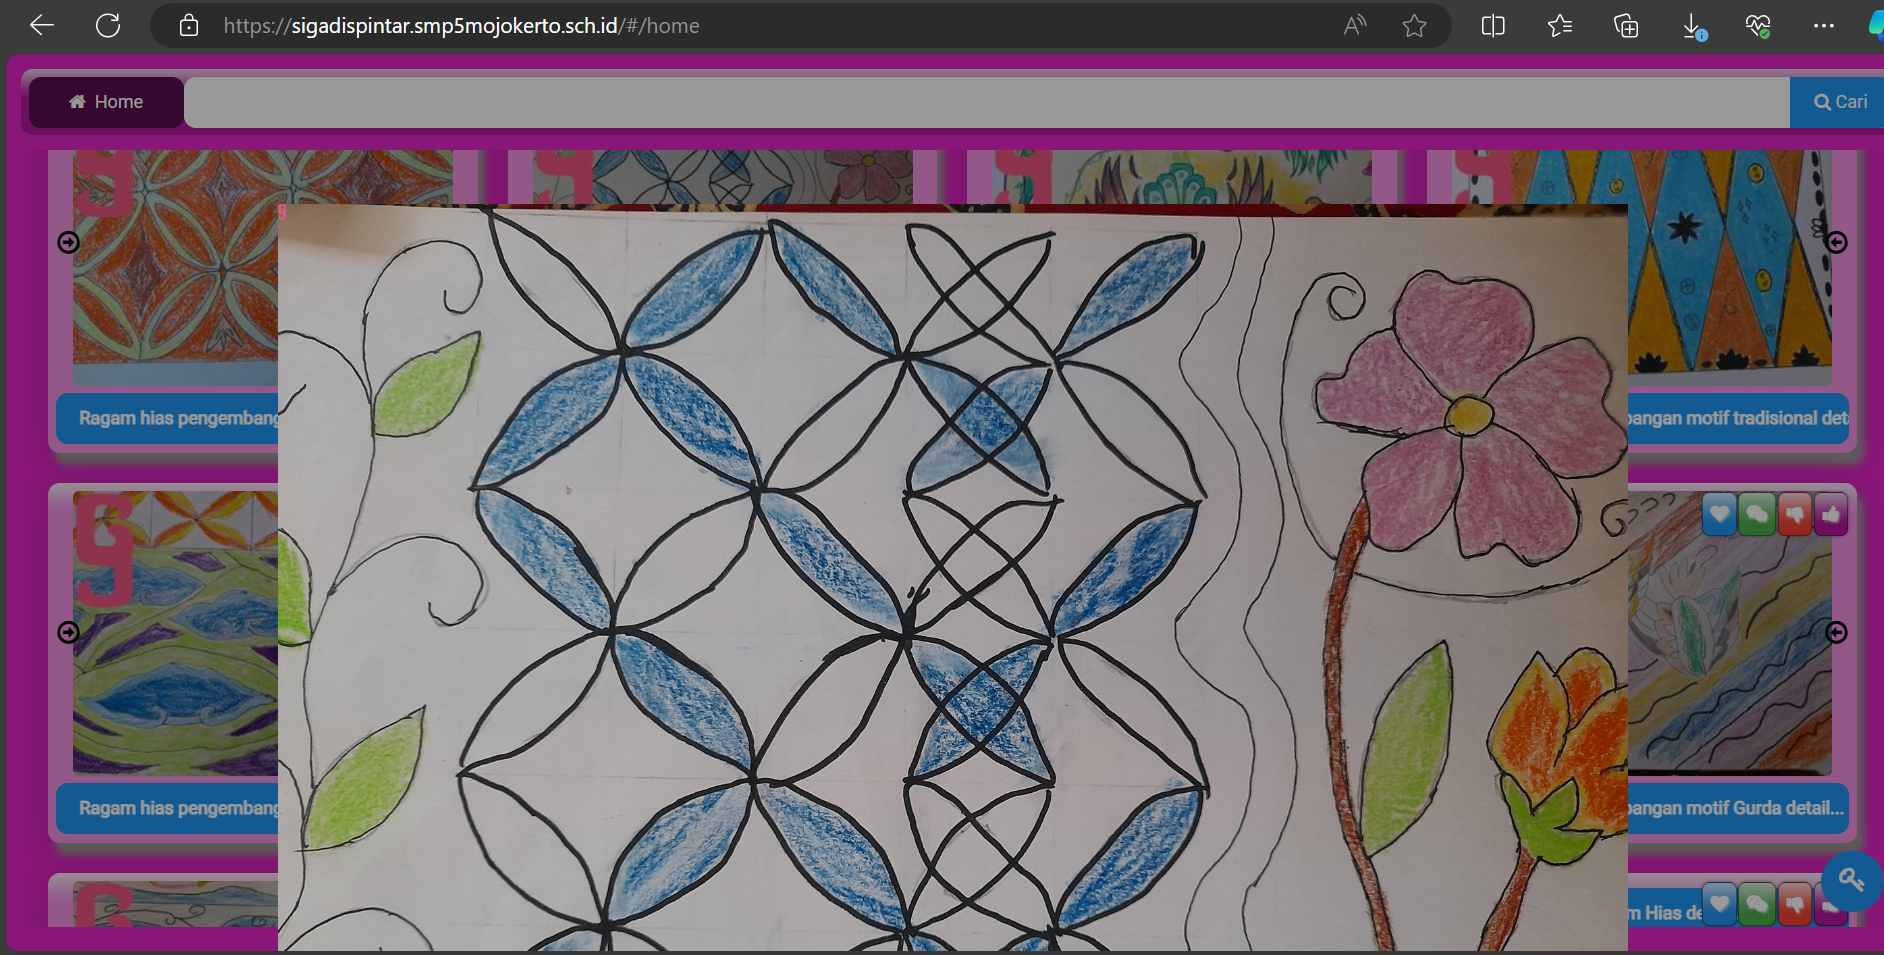
Task: Reload the page with the refresh icon
Action: click(108, 26)
